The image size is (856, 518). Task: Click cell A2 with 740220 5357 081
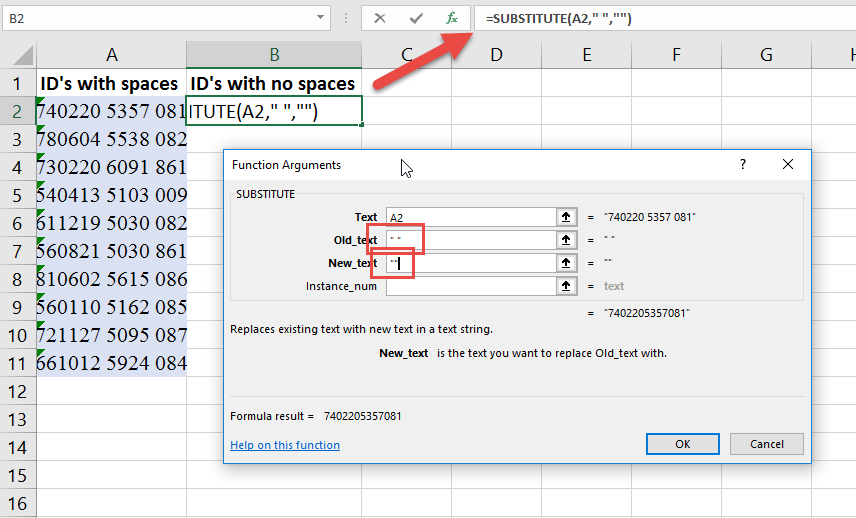tap(111, 111)
